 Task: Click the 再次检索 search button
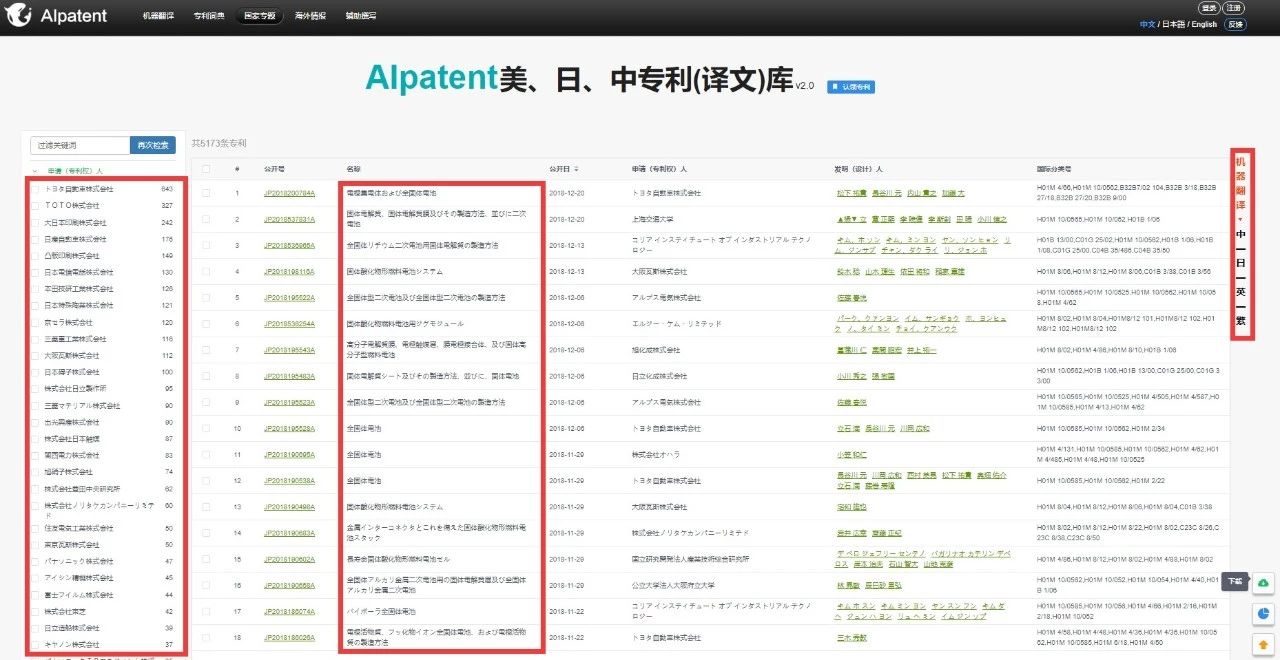coord(153,145)
